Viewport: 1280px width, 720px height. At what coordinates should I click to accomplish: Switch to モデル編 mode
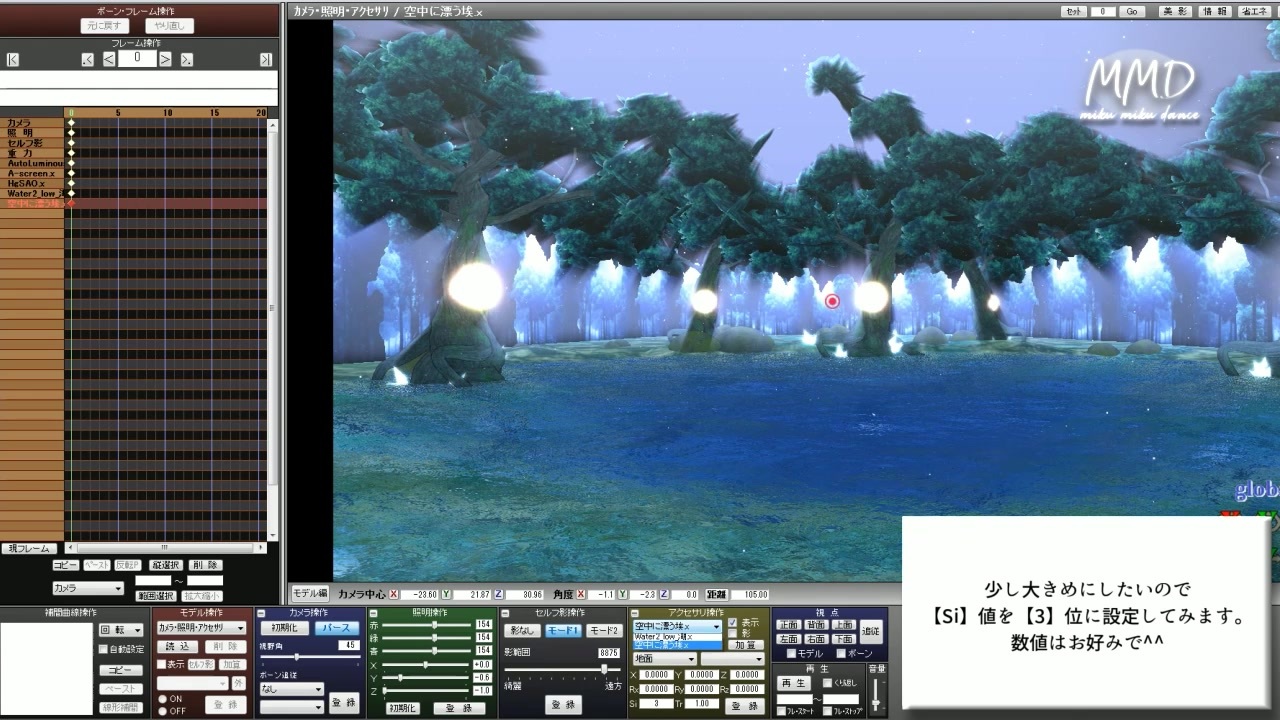(310, 593)
